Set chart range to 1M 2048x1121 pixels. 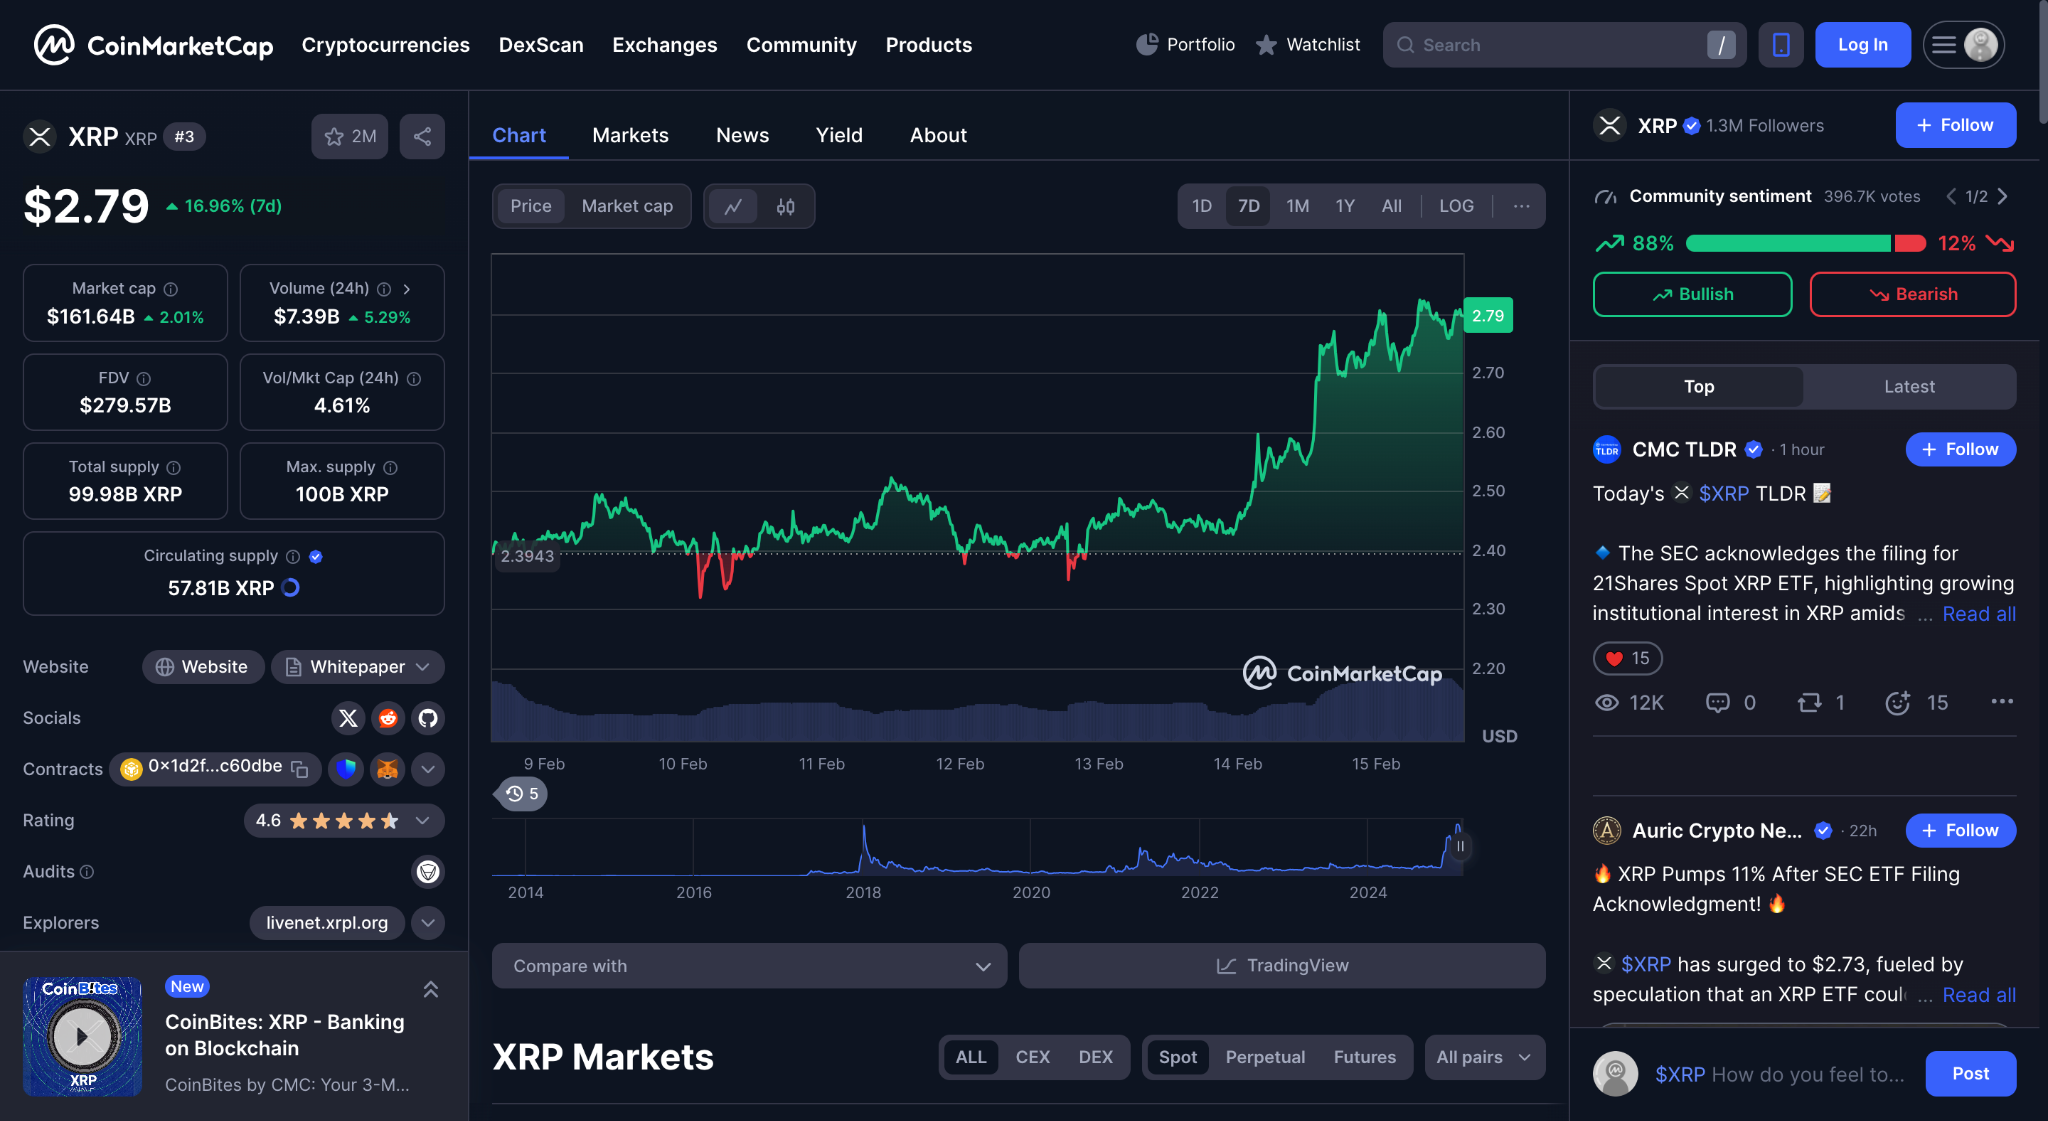1298,207
